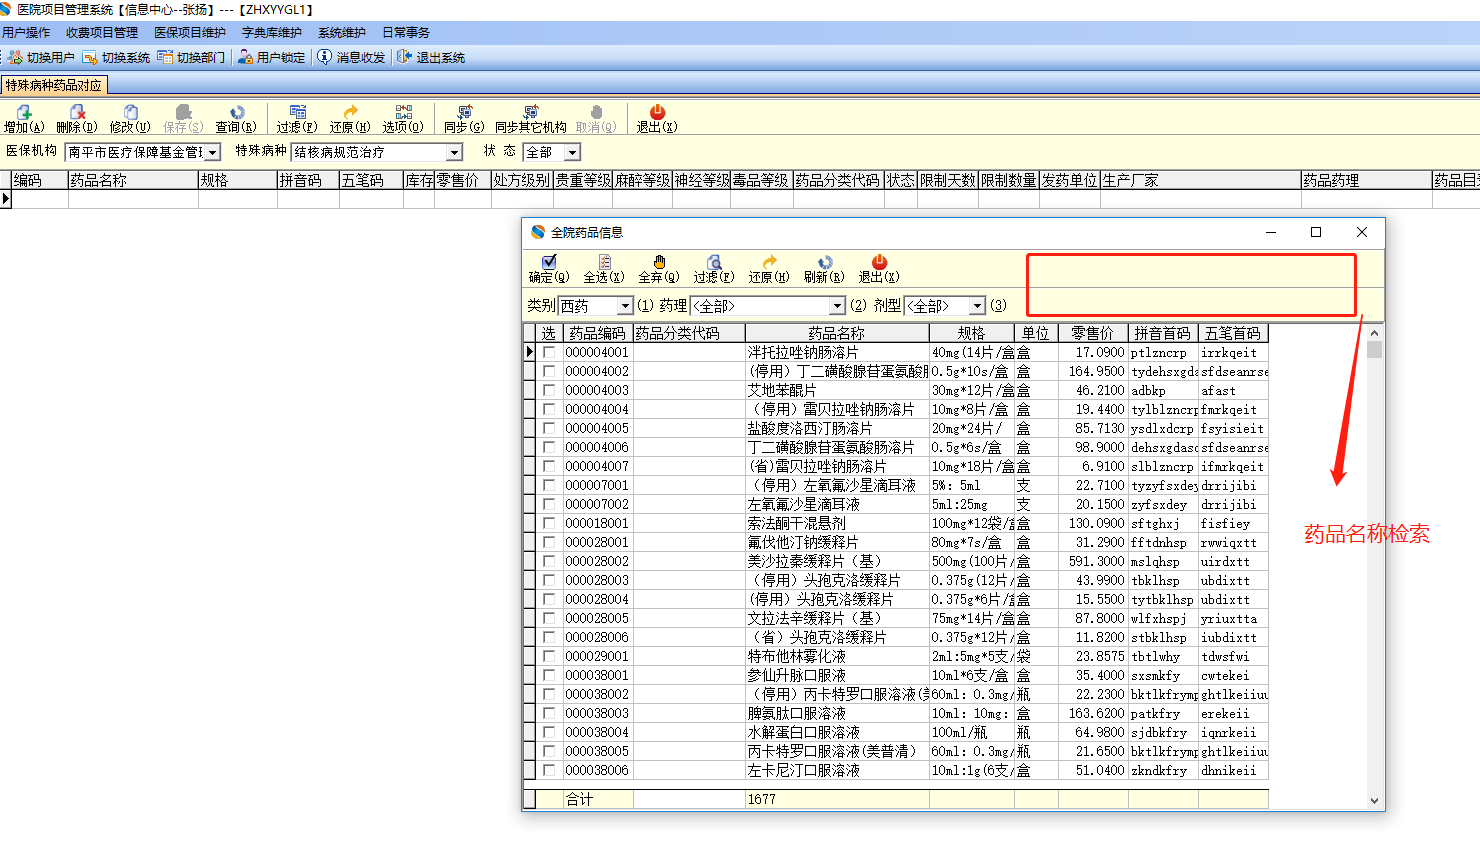
Task: Check the box for drug code 000004003
Action: tap(549, 390)
